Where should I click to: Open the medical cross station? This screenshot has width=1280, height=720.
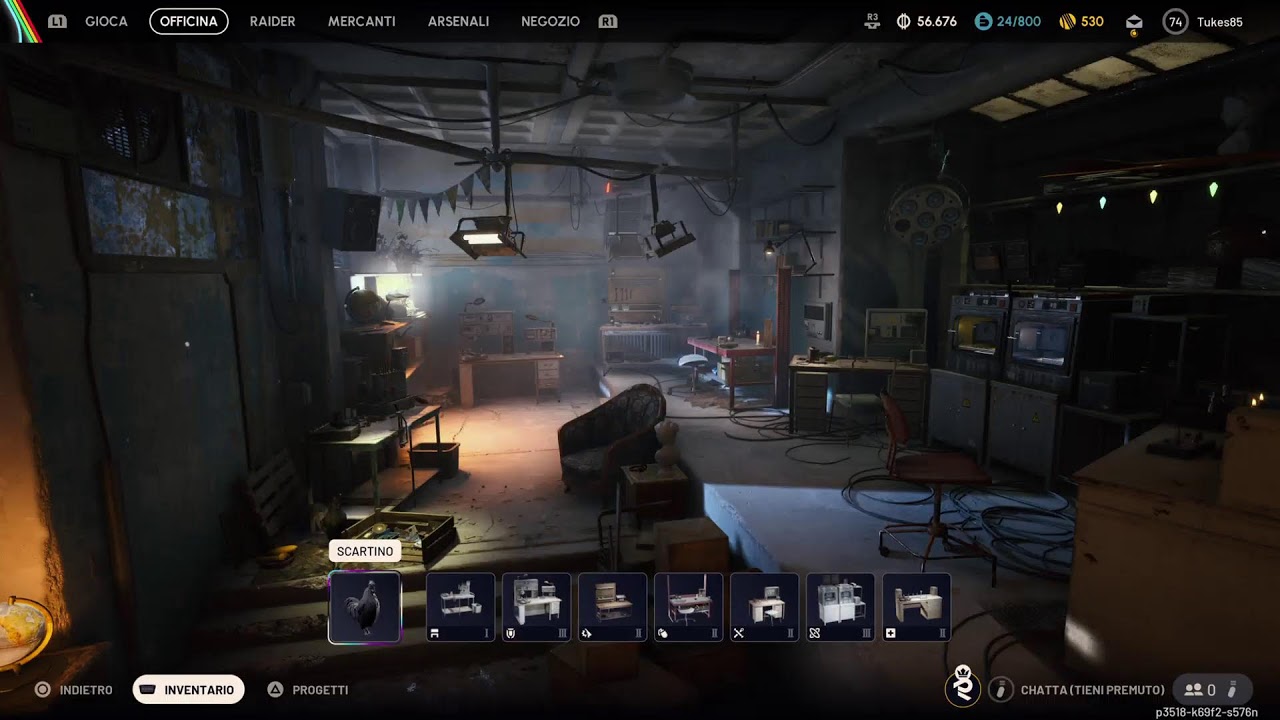(x=917, y=607)
